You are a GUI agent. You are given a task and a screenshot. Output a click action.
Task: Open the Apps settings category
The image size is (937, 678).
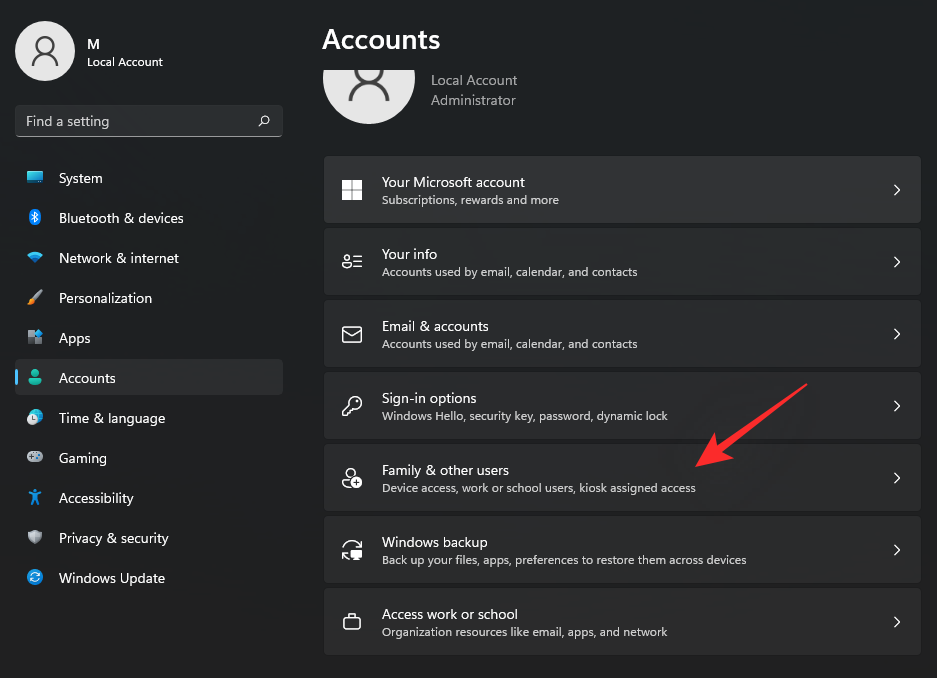(74, 338)
